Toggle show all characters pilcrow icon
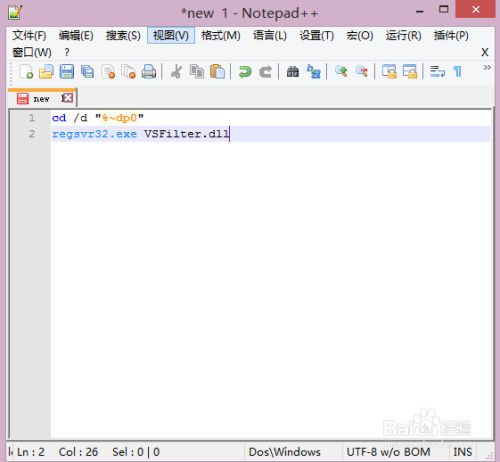The height and width of the screenshot is (462, 500). 458,72
